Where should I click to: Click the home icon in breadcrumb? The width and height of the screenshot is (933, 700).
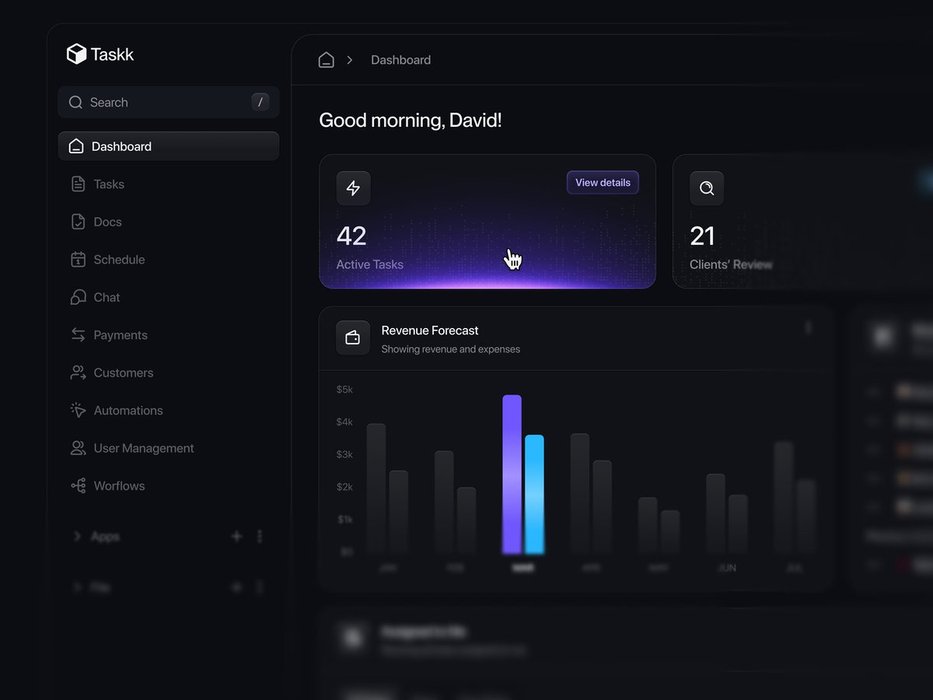[326, 60]
